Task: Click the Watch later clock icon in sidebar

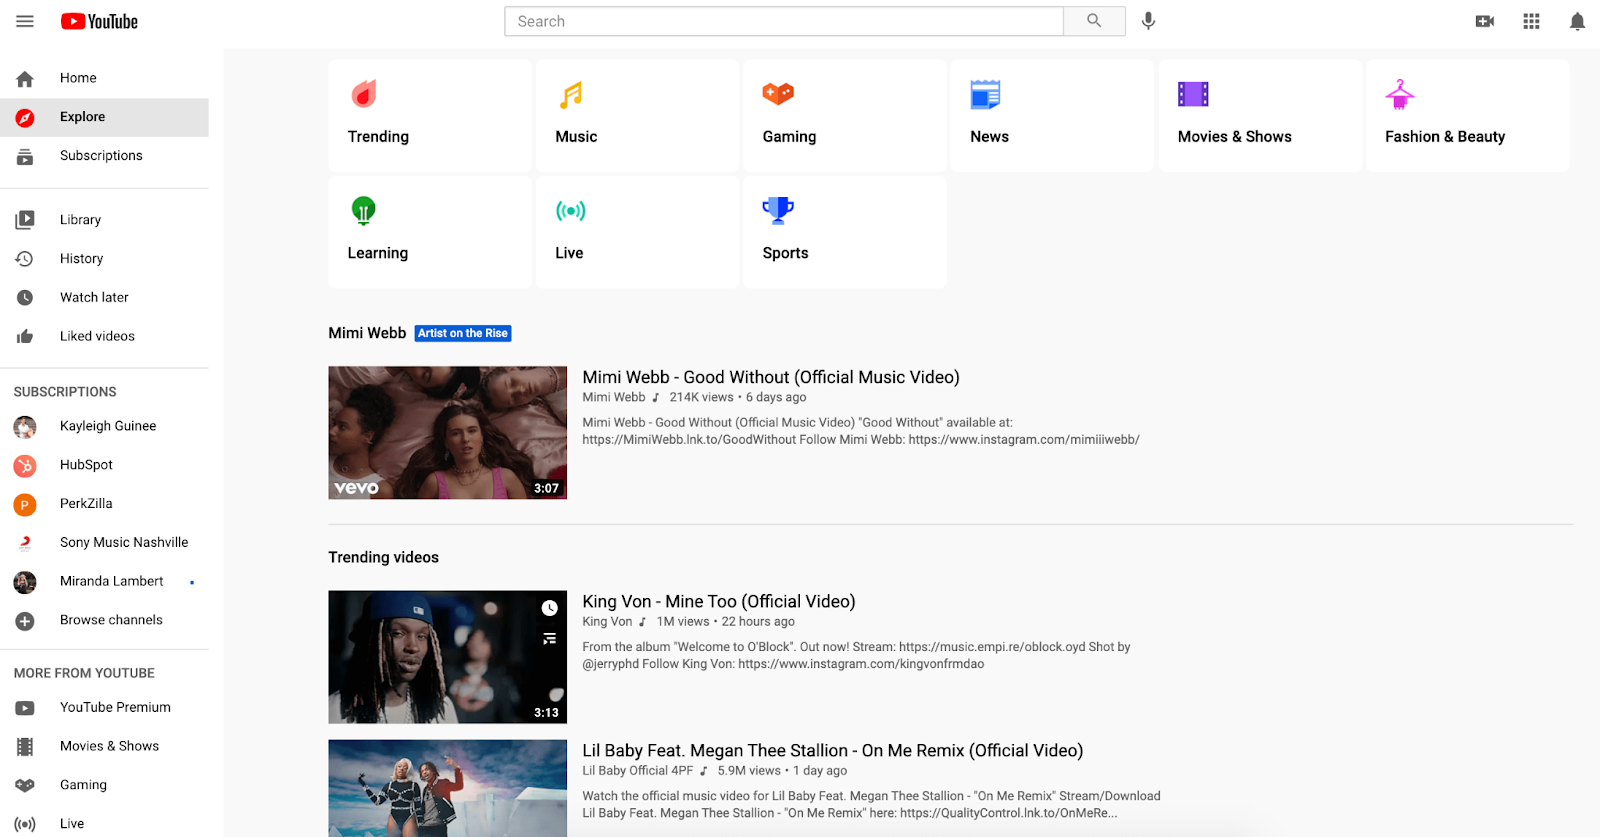Action: point(25,298)
